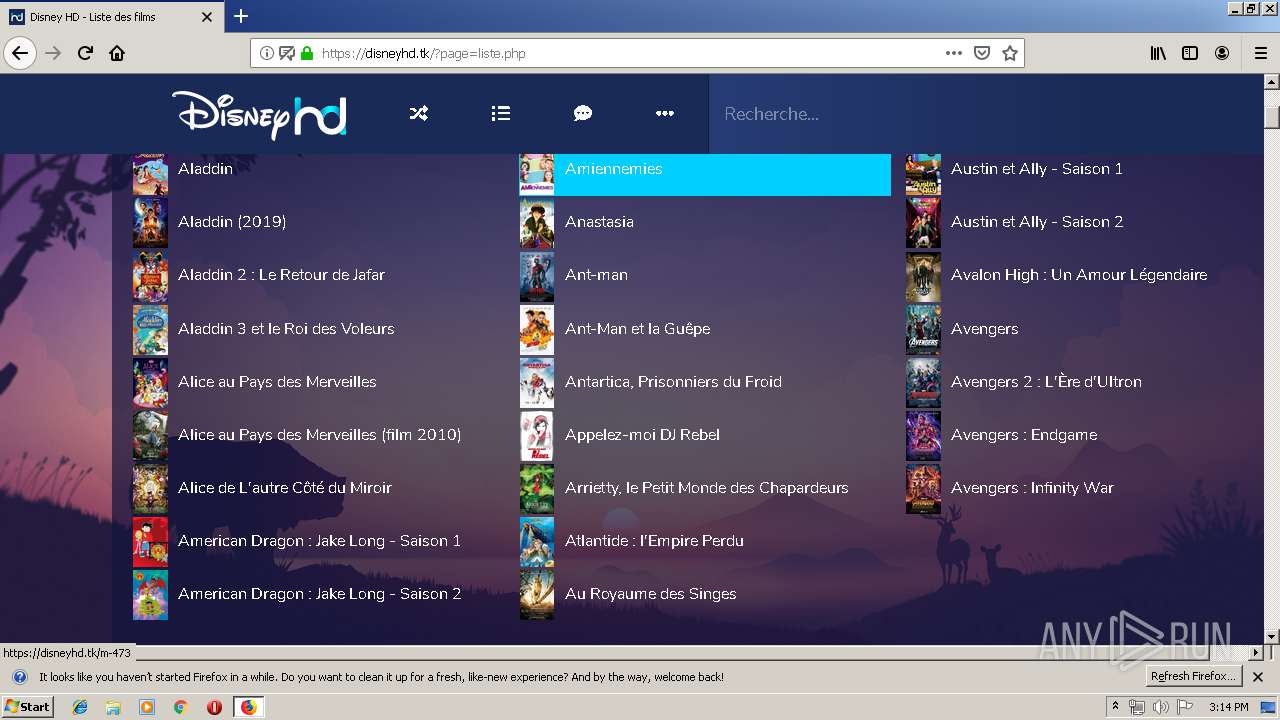This screenshot has width=1280, height=720.
Task: Open a new browser tab
Action: tap(241, 16)
